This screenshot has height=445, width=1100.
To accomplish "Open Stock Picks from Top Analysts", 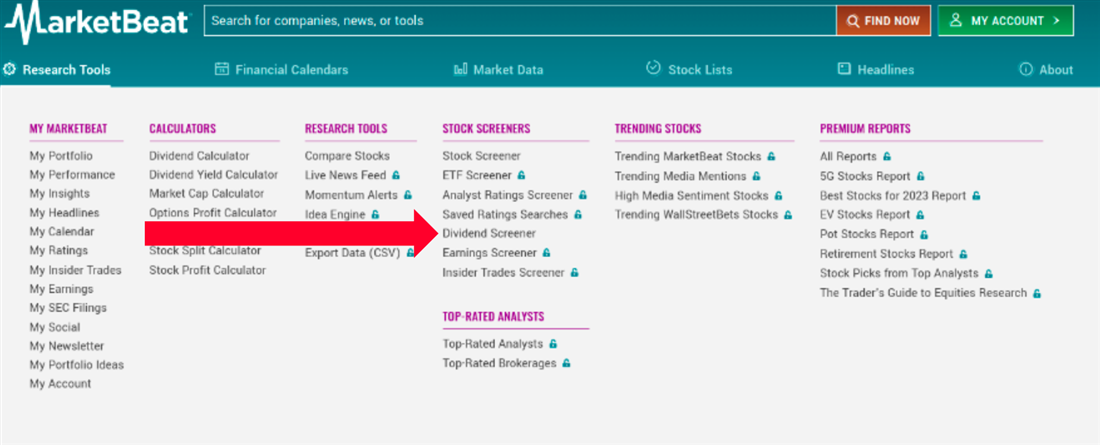I will point(899,274).
